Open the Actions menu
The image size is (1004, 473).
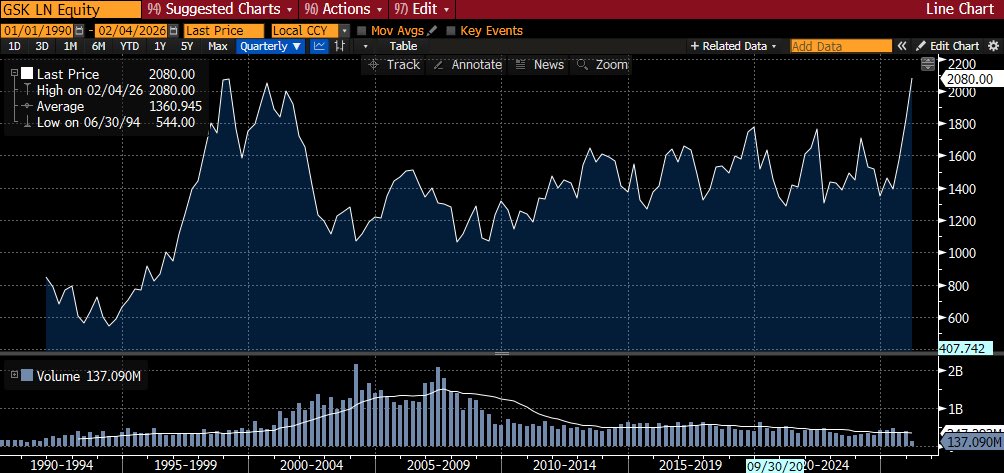click(344, 9)
